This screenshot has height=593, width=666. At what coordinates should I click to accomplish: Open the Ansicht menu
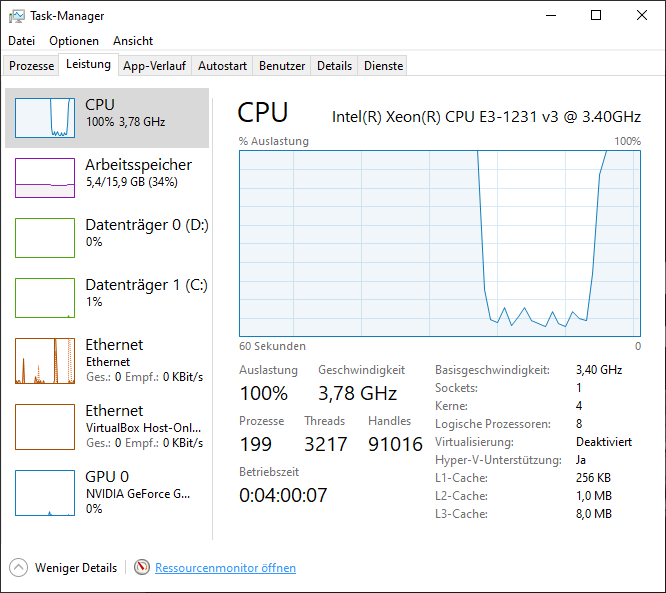[x=133, y=41]
